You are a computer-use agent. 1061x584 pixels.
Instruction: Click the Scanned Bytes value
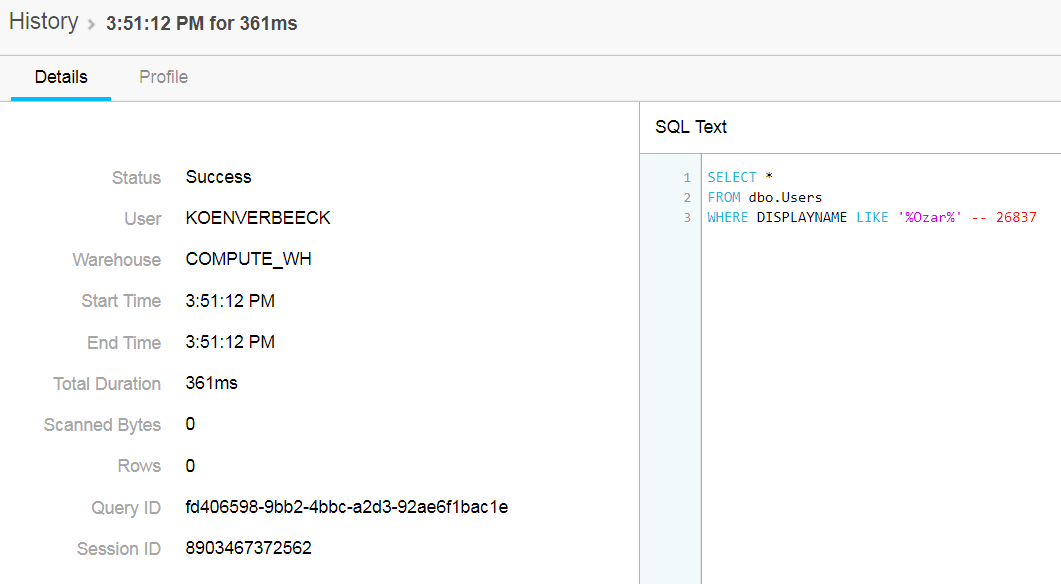189,424
